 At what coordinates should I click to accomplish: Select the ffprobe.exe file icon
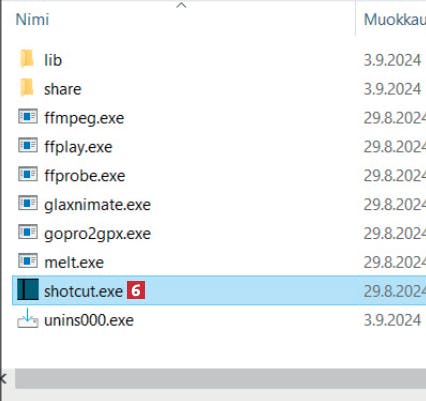(28, 175)
